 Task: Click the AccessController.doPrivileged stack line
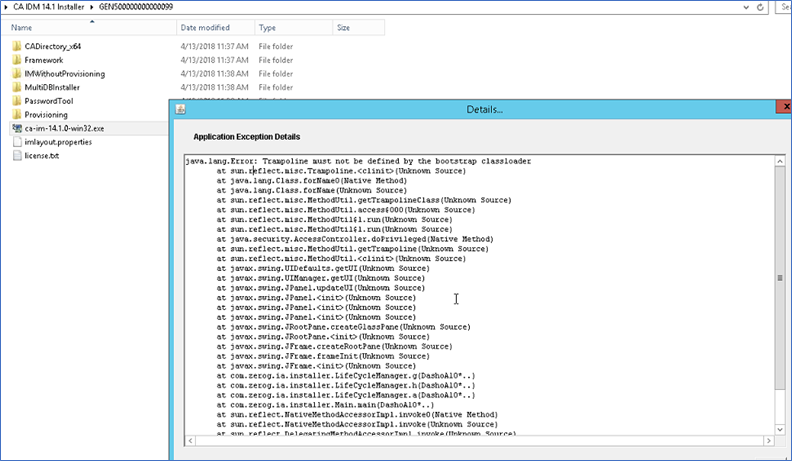355,239
